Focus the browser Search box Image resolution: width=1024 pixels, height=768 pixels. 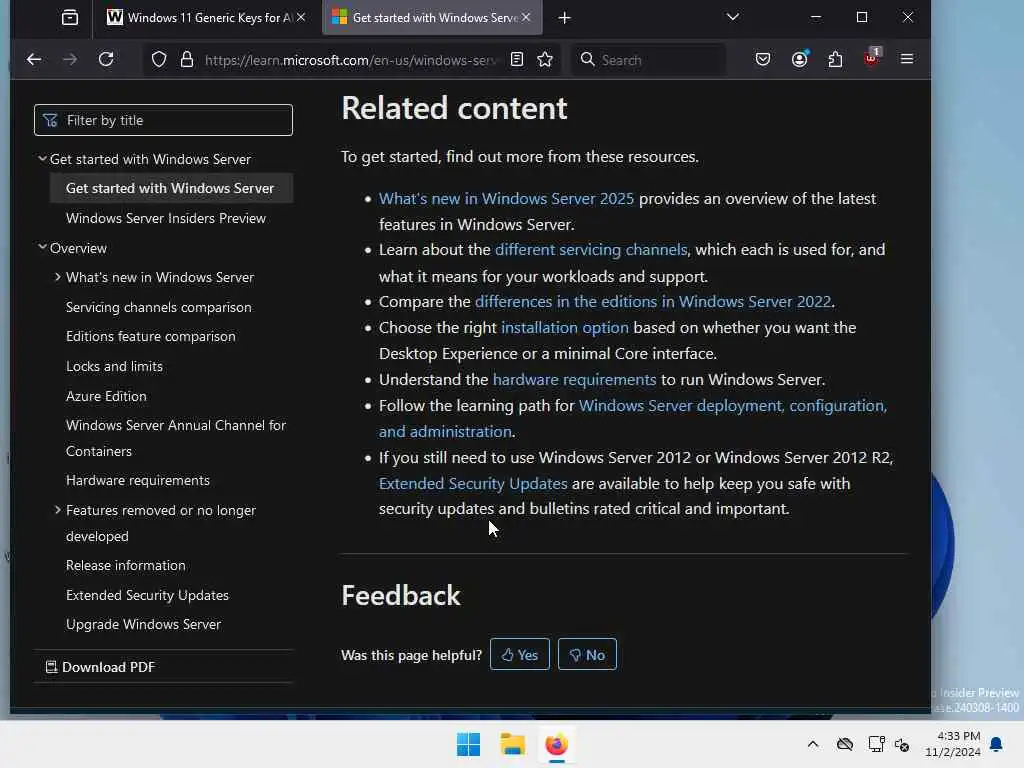649,60
